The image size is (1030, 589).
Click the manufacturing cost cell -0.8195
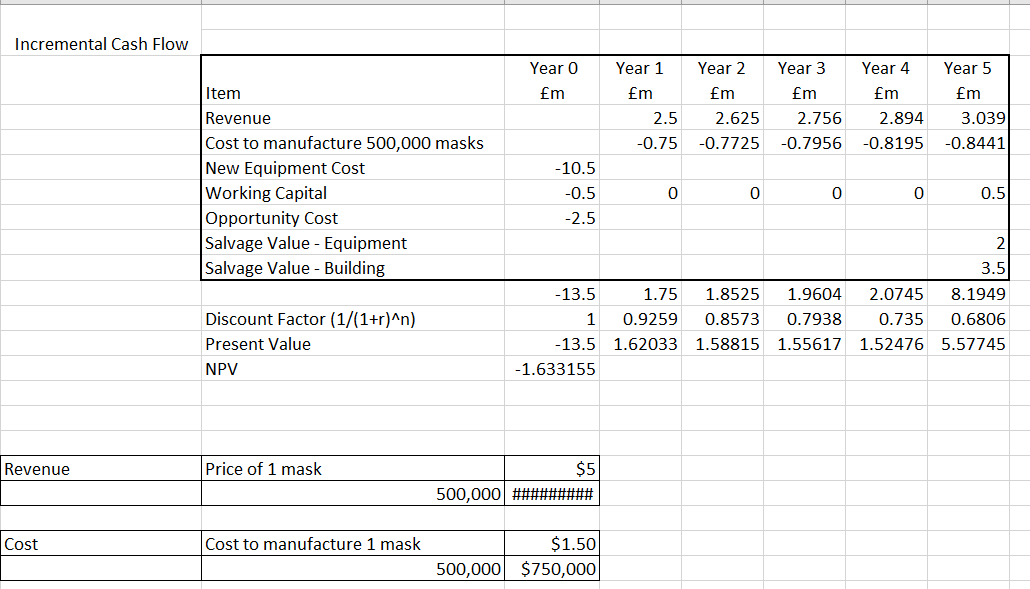887,143
